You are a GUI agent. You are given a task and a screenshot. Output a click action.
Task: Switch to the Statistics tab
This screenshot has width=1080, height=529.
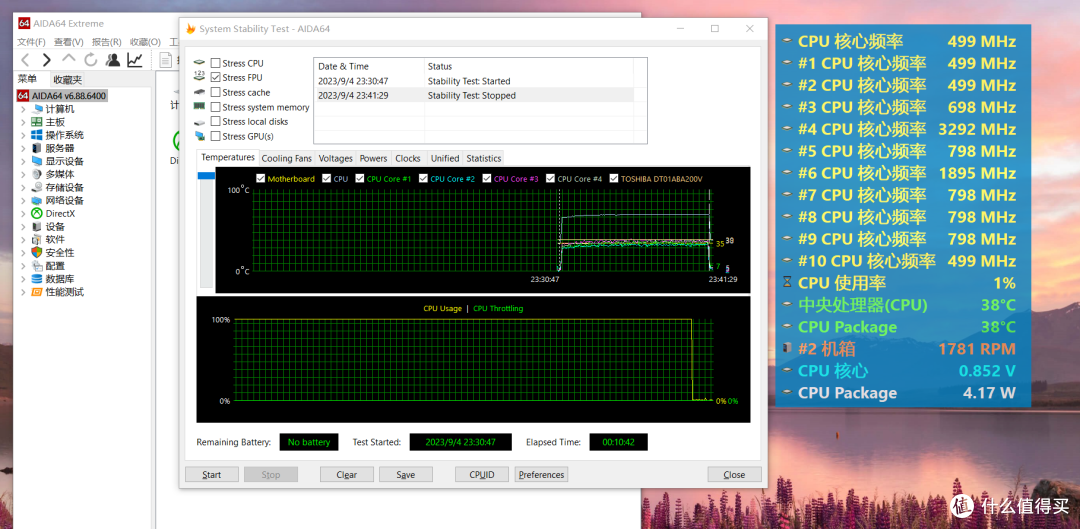[484, 158]
